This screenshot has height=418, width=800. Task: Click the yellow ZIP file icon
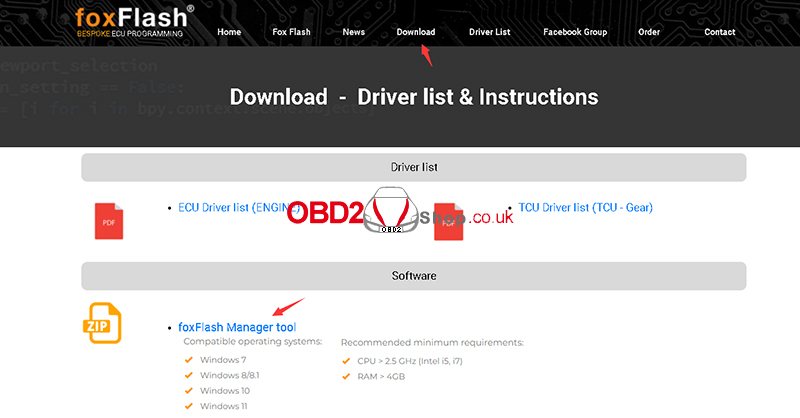pyautogui.click(x=101, y=322)
